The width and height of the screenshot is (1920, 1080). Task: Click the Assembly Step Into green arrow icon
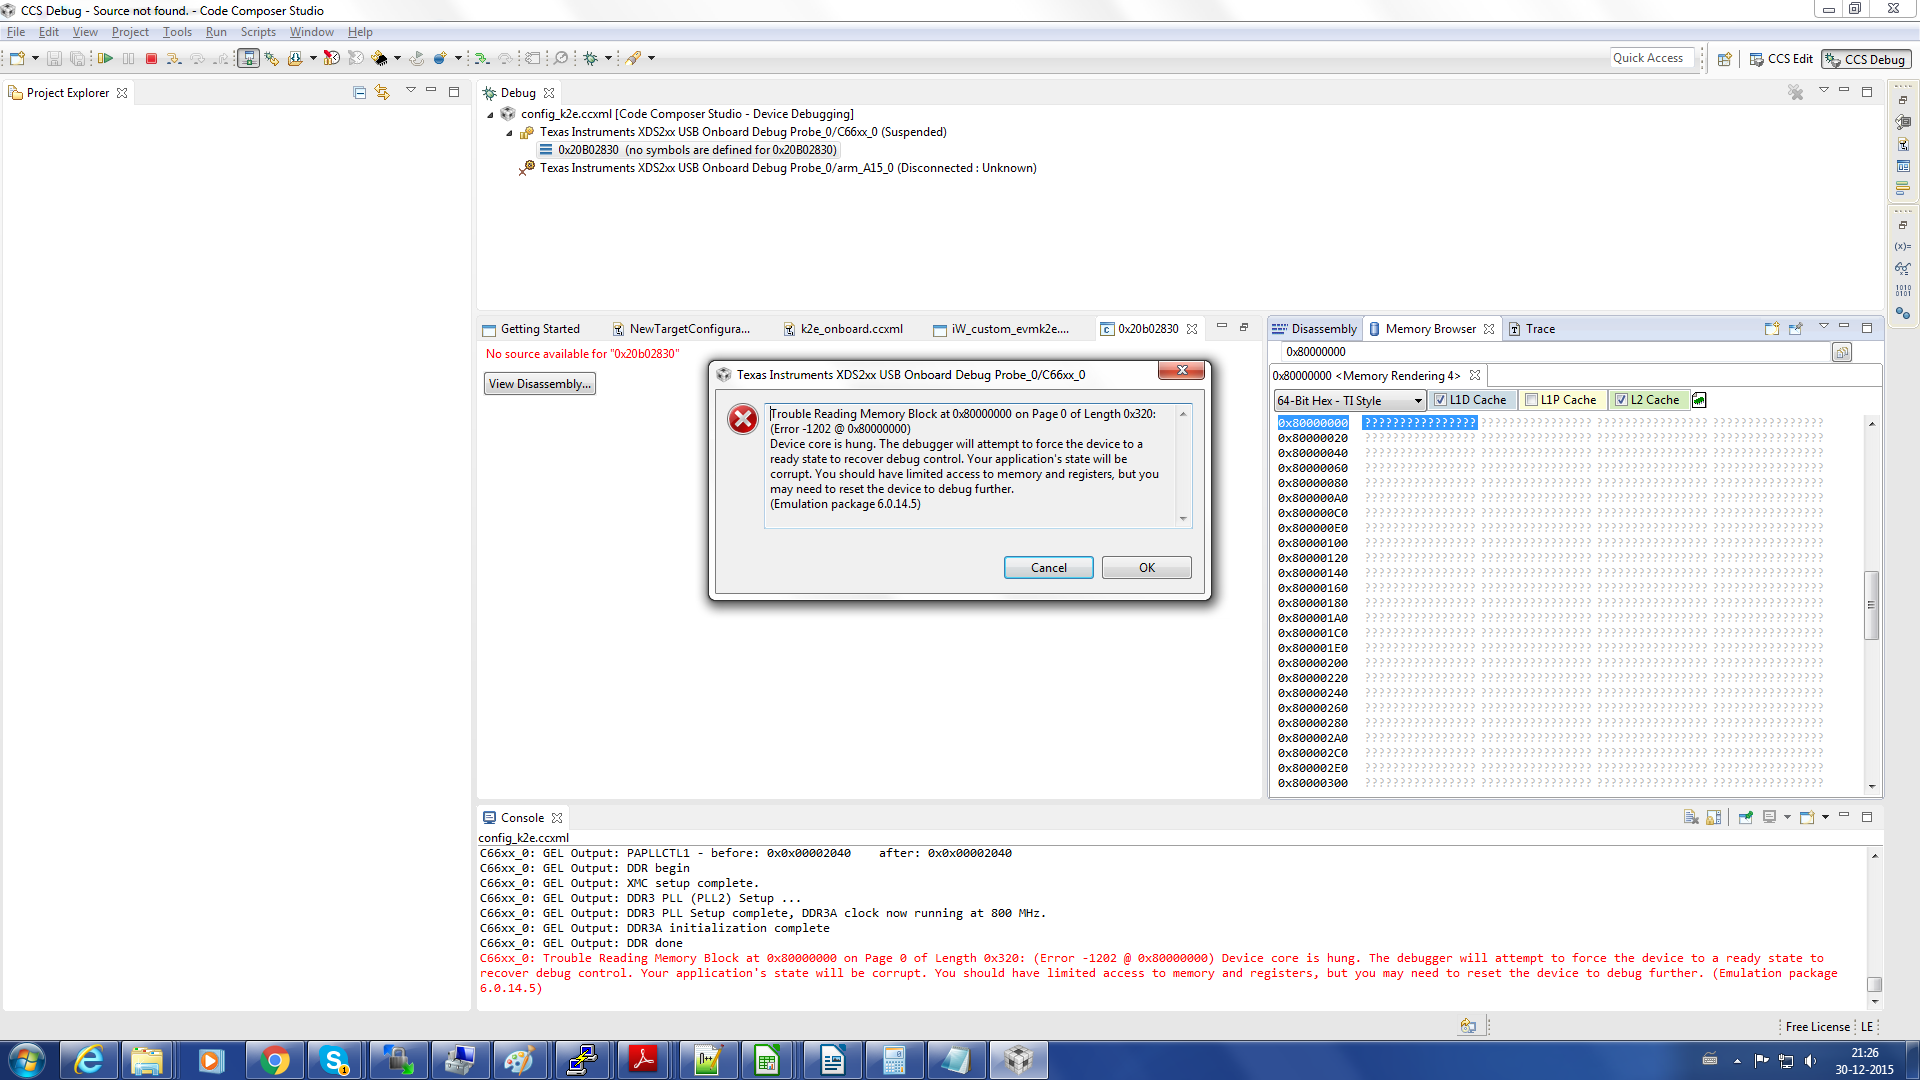pos(482,58)
